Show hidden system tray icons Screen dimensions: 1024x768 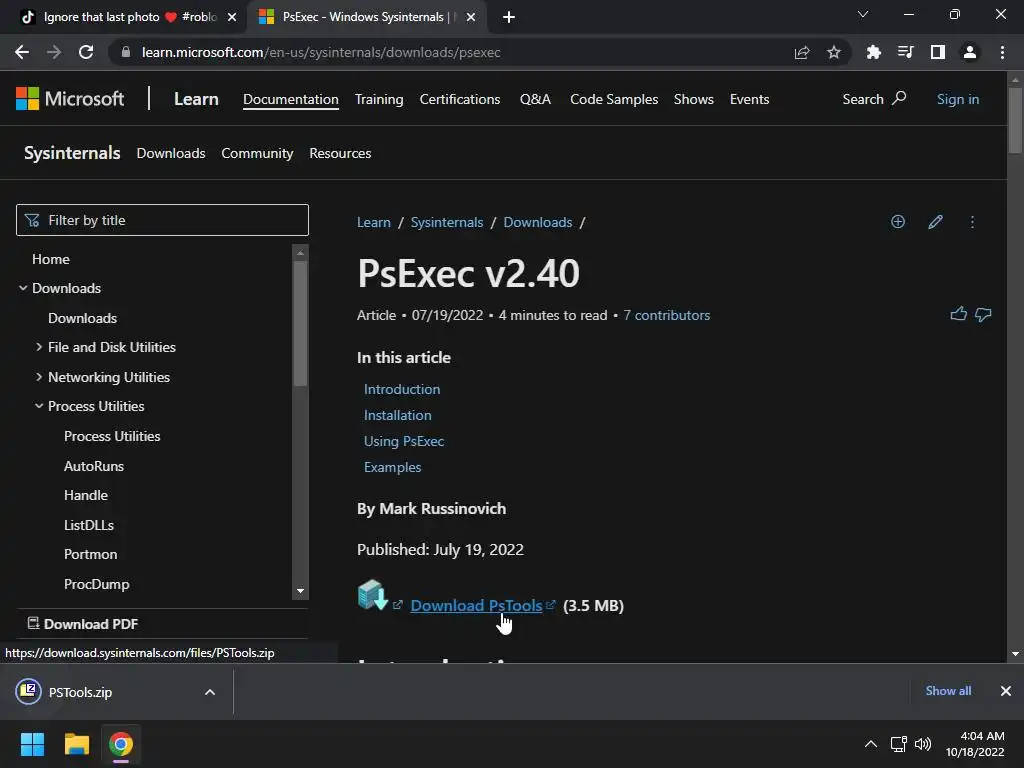tap(871, 744)
